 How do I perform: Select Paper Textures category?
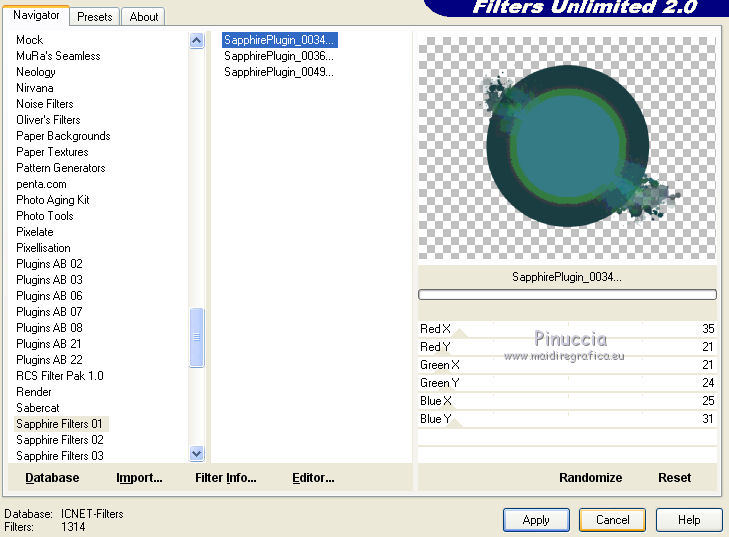52,152
